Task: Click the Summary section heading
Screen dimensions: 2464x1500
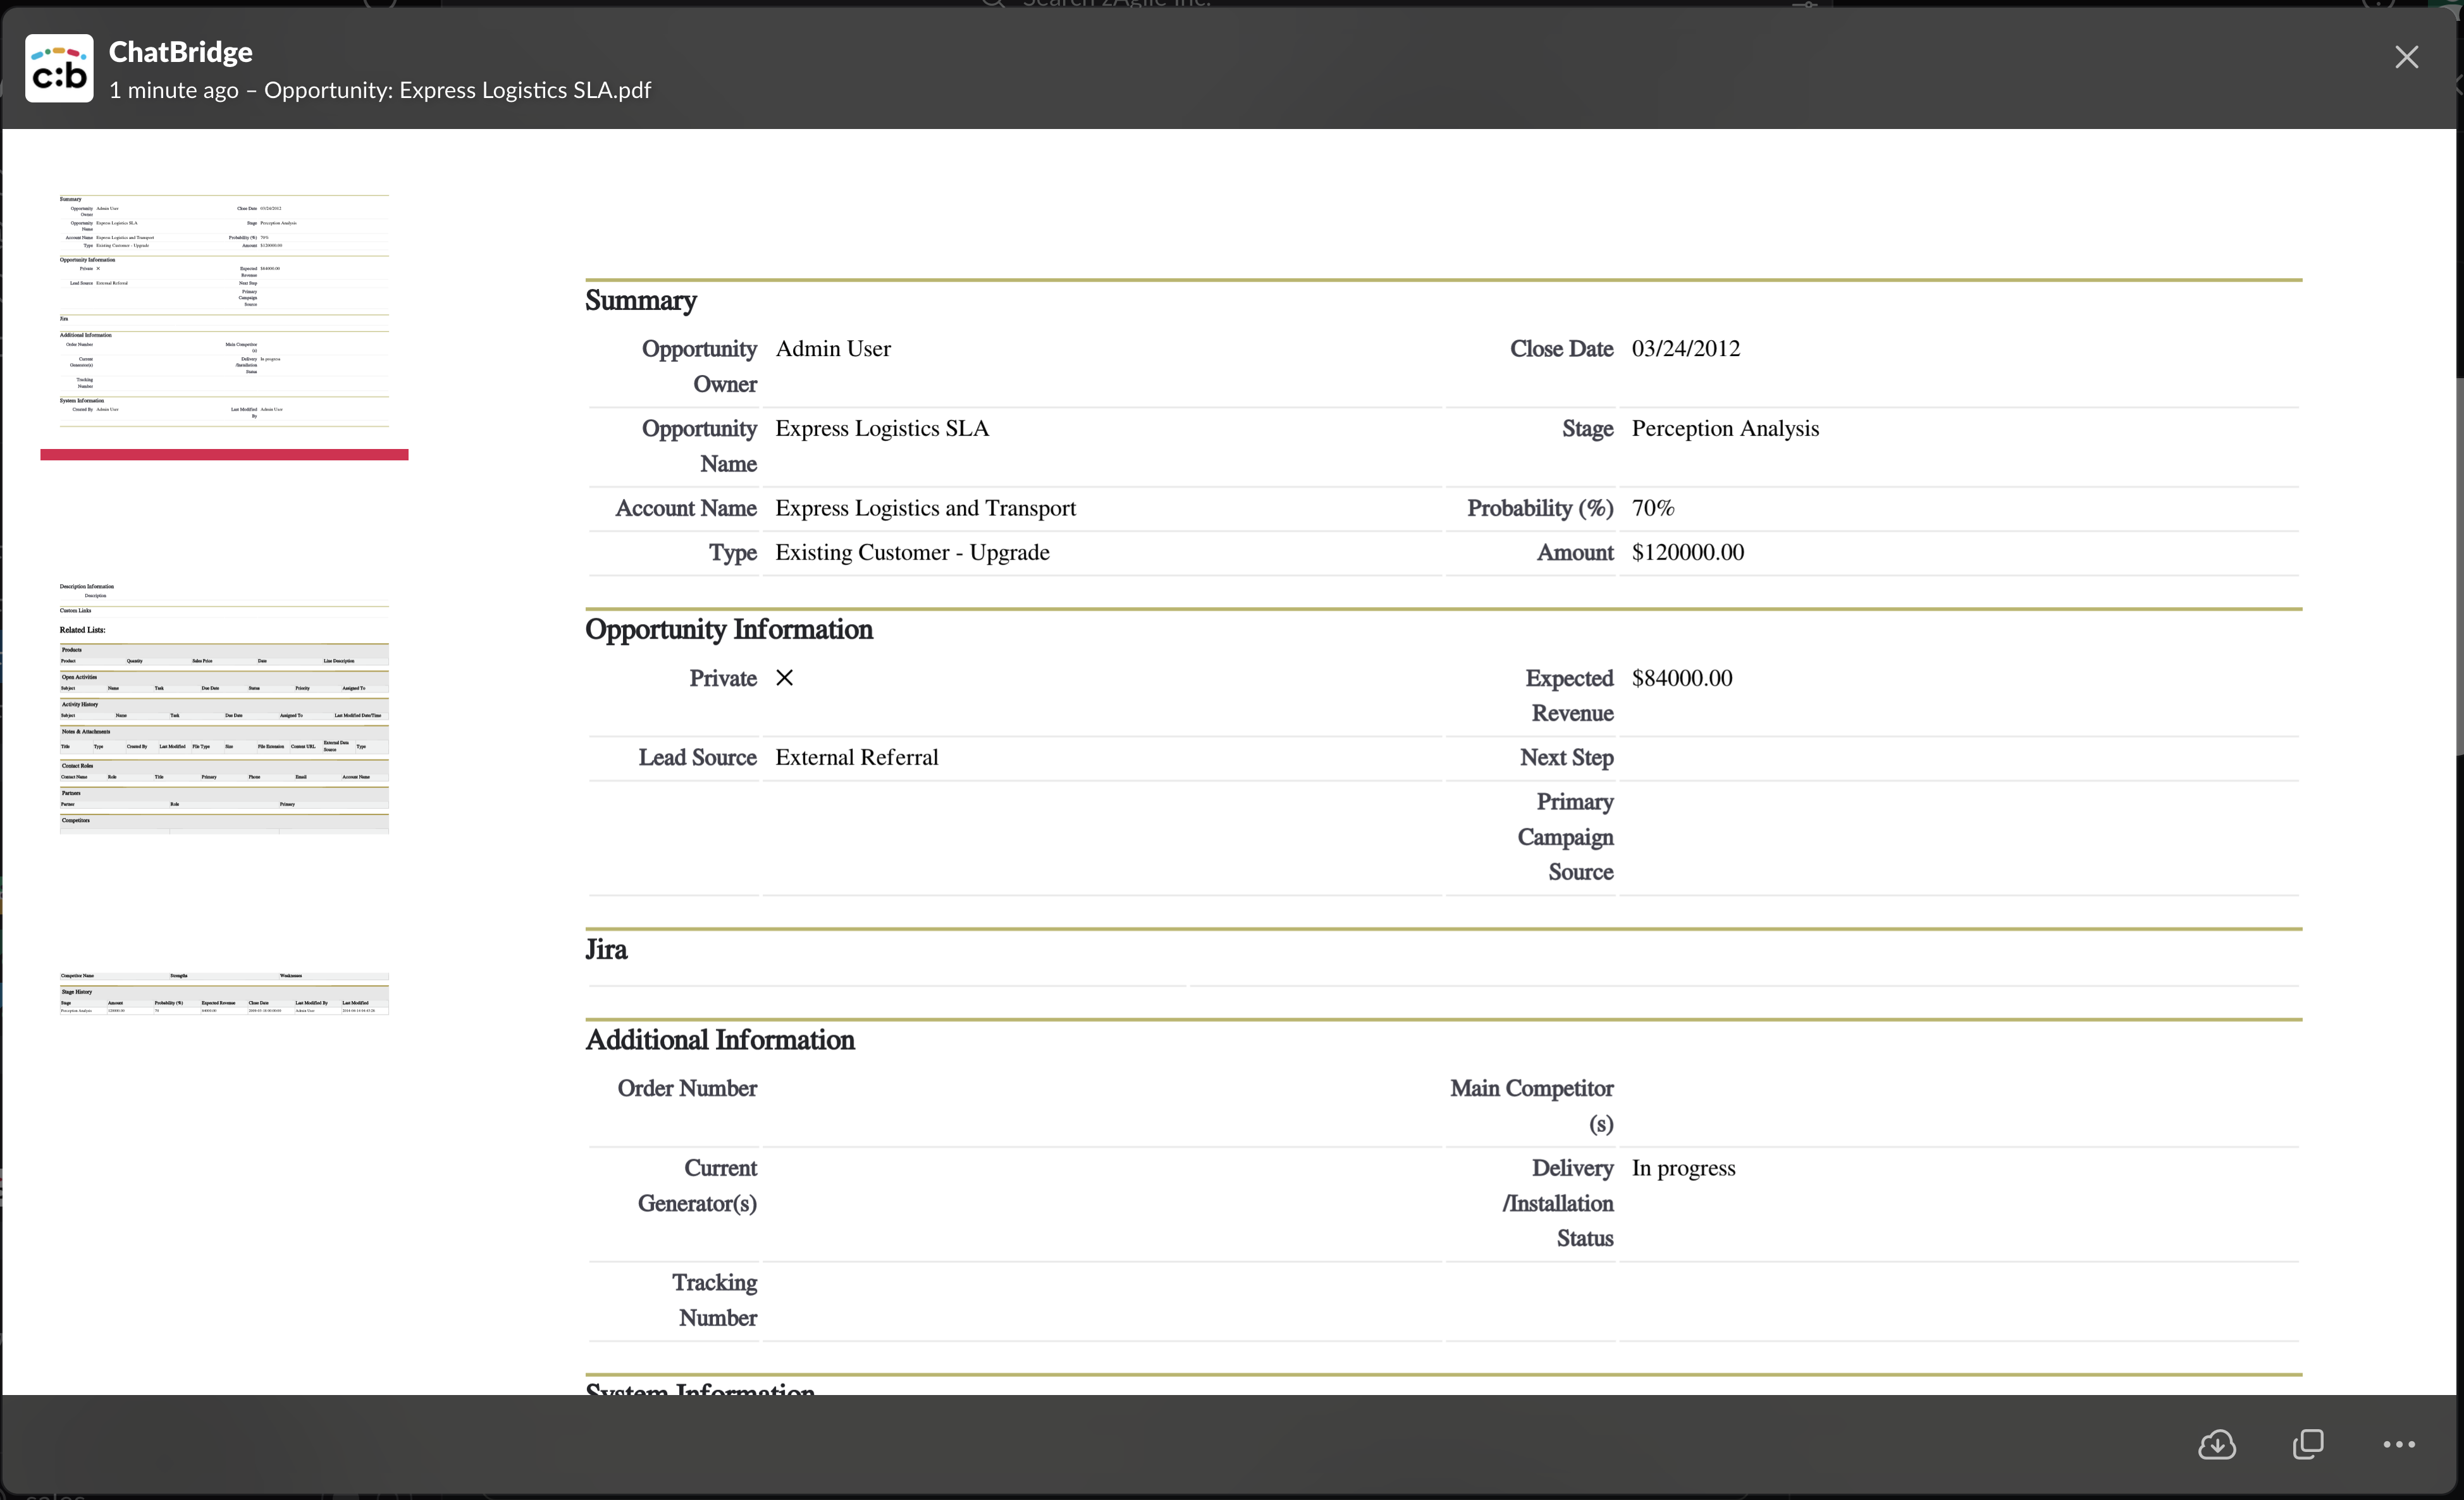Action: pos(640,300)
